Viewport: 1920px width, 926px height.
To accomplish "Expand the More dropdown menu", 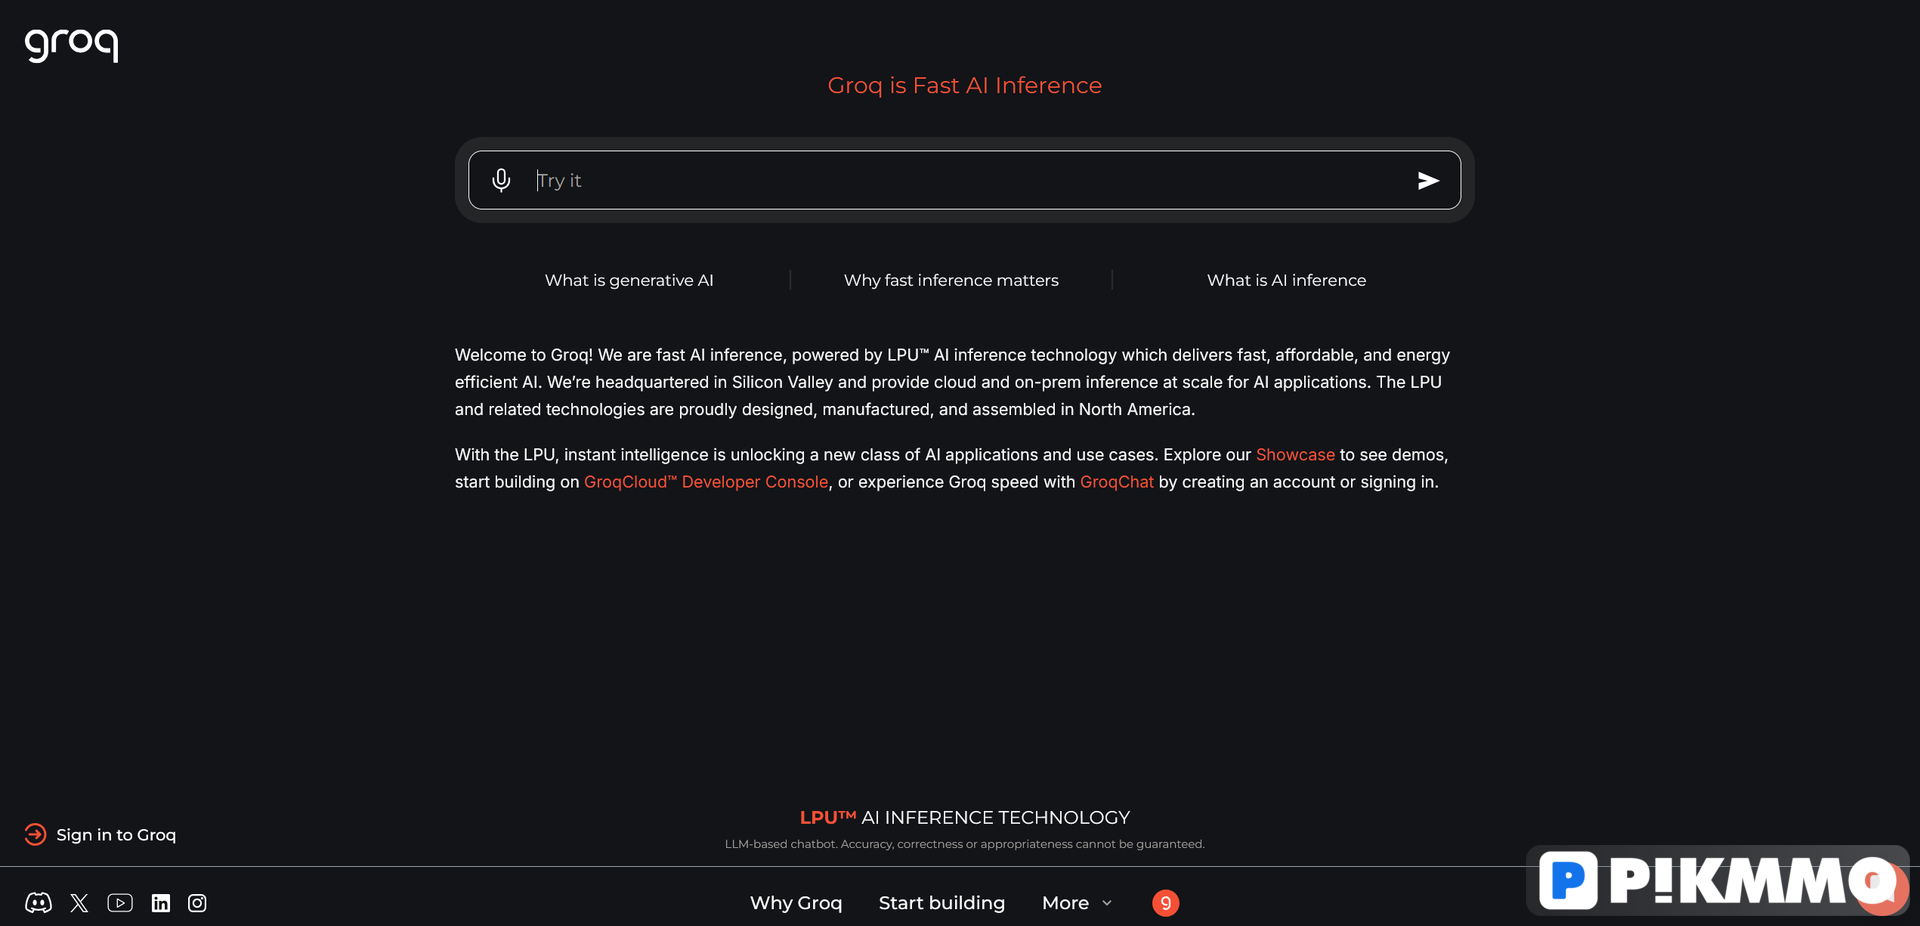I will point(1077,903).
